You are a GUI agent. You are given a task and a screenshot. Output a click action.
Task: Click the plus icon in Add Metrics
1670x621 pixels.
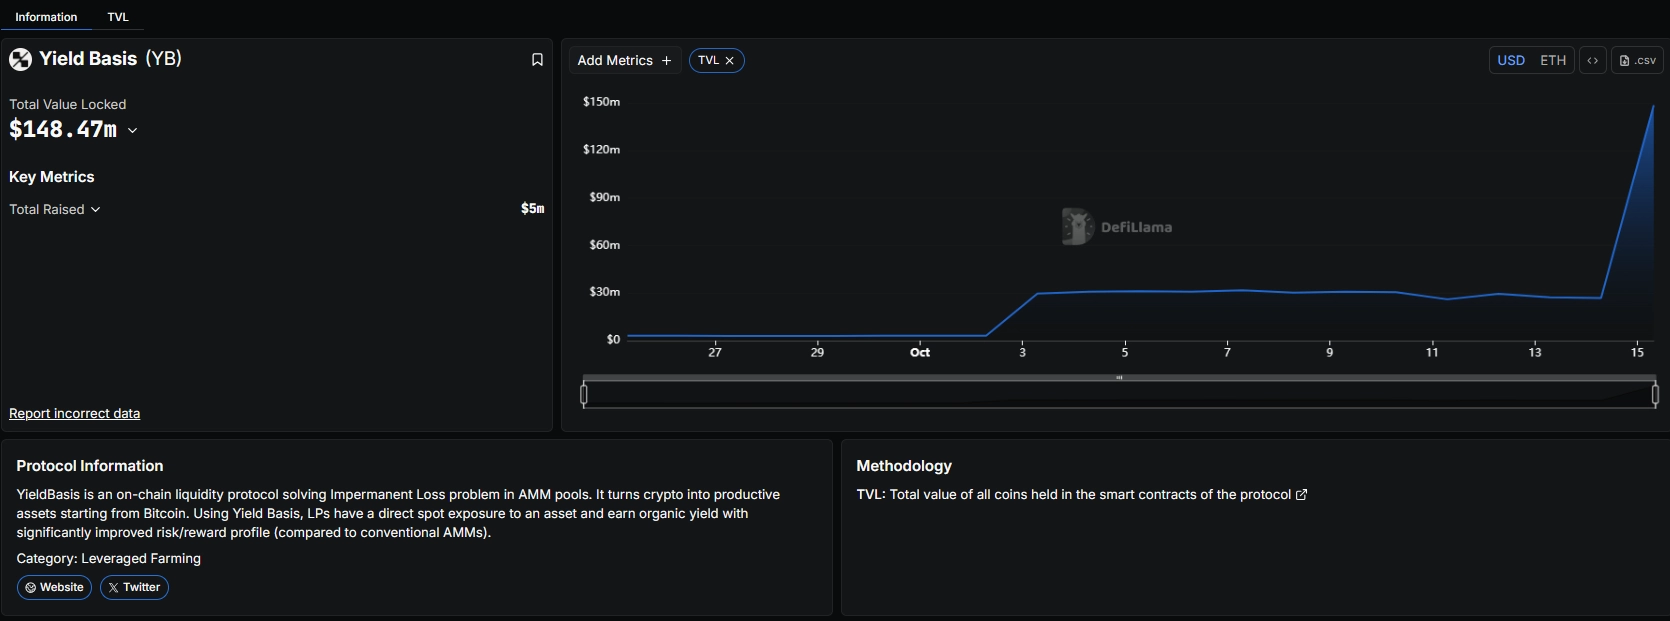coord(666,61)
